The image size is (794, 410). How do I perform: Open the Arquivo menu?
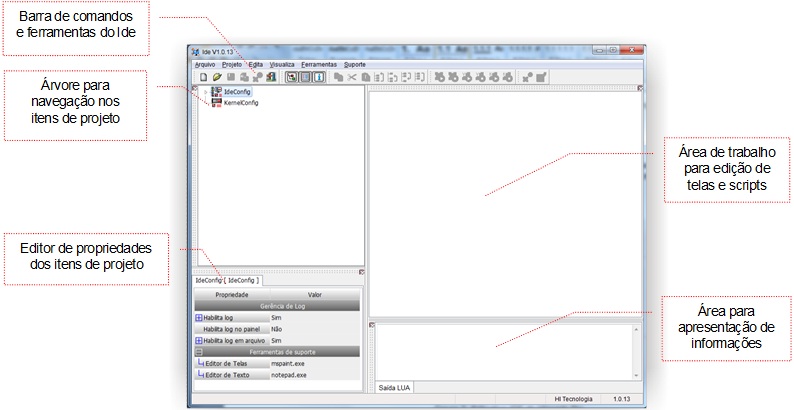click(x=205, y=65)
